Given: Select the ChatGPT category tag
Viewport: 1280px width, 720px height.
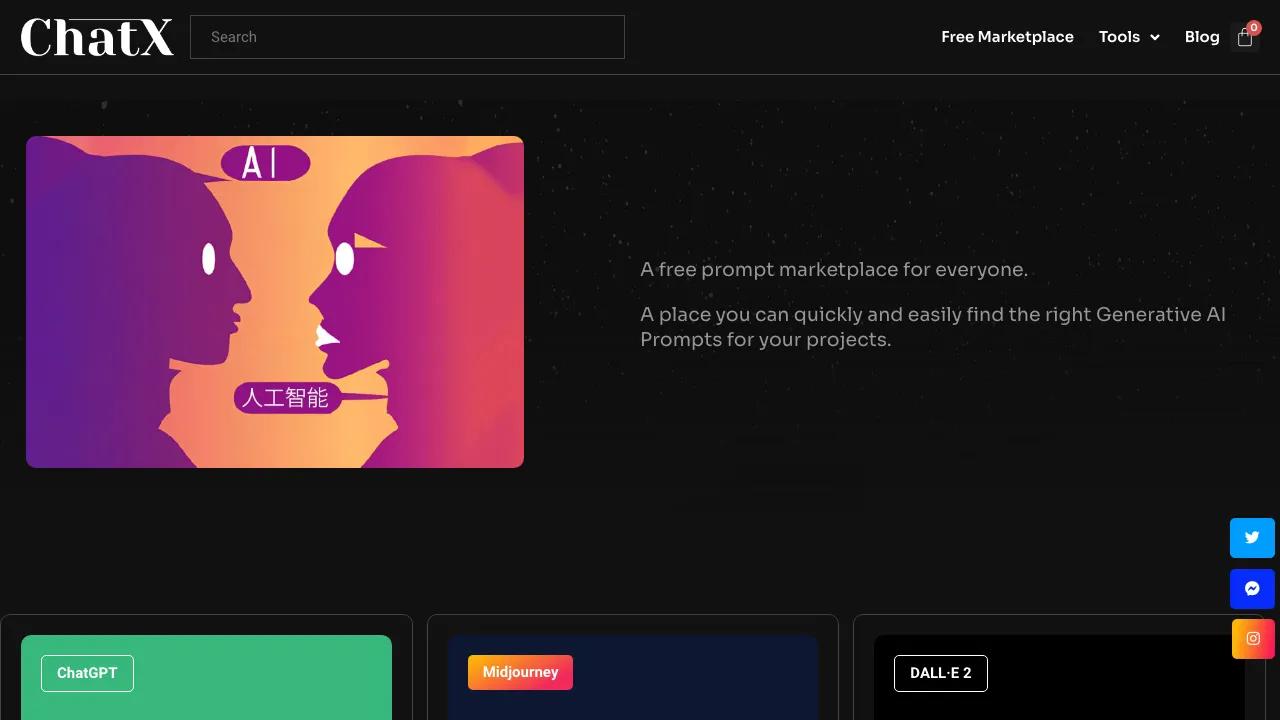Looking at the screenshot, I should point(87,673).
